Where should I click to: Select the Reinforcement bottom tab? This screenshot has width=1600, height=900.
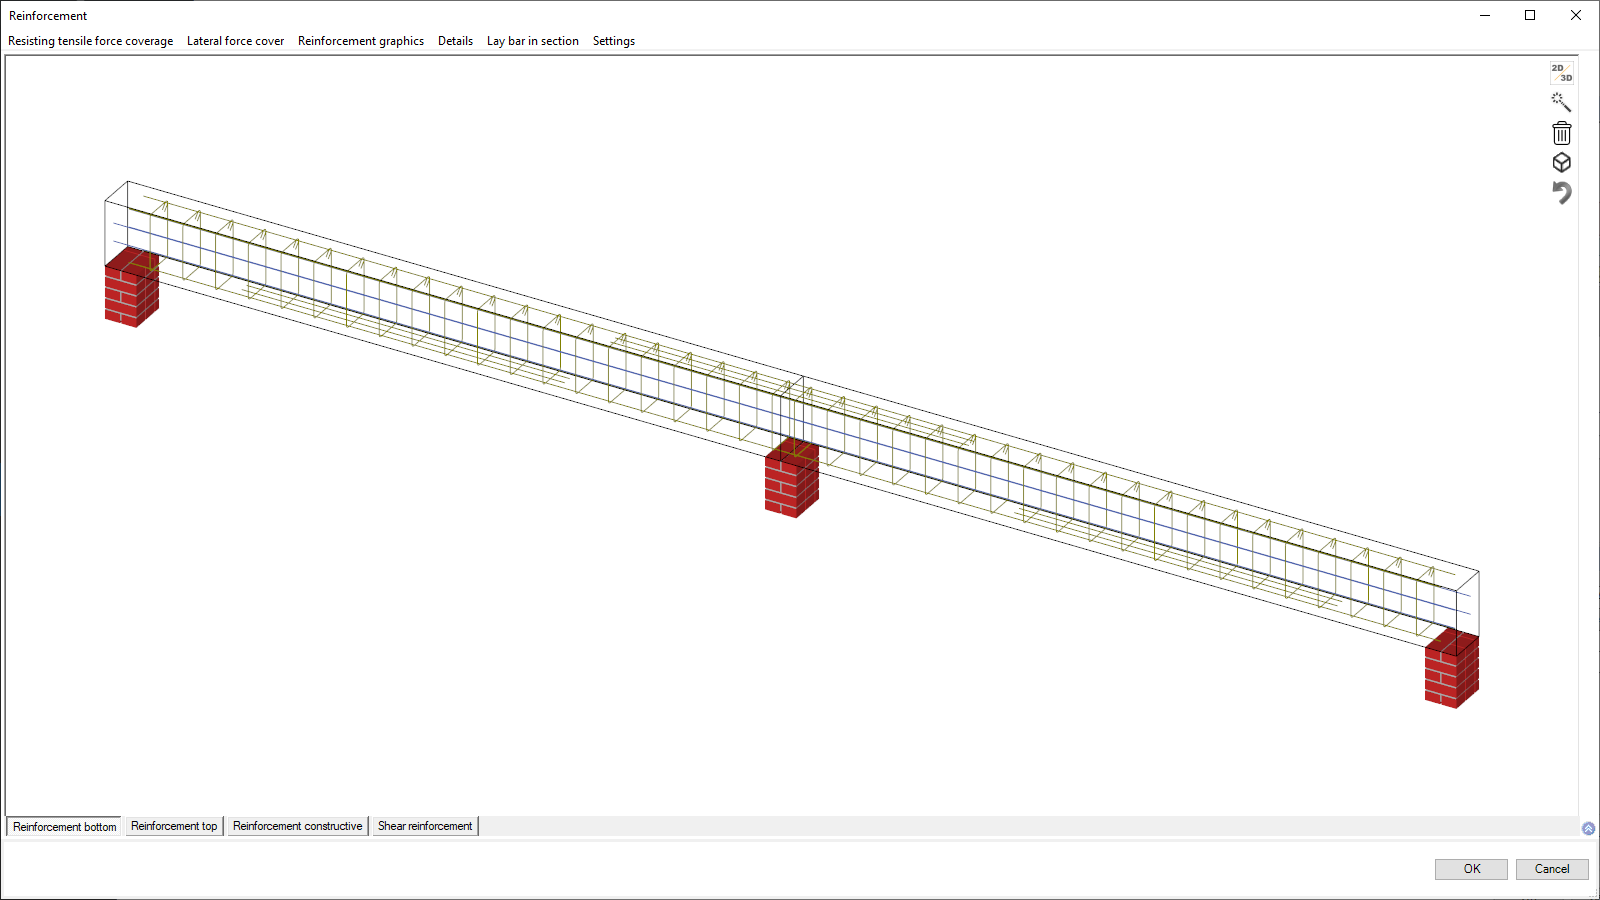point(65,827)
